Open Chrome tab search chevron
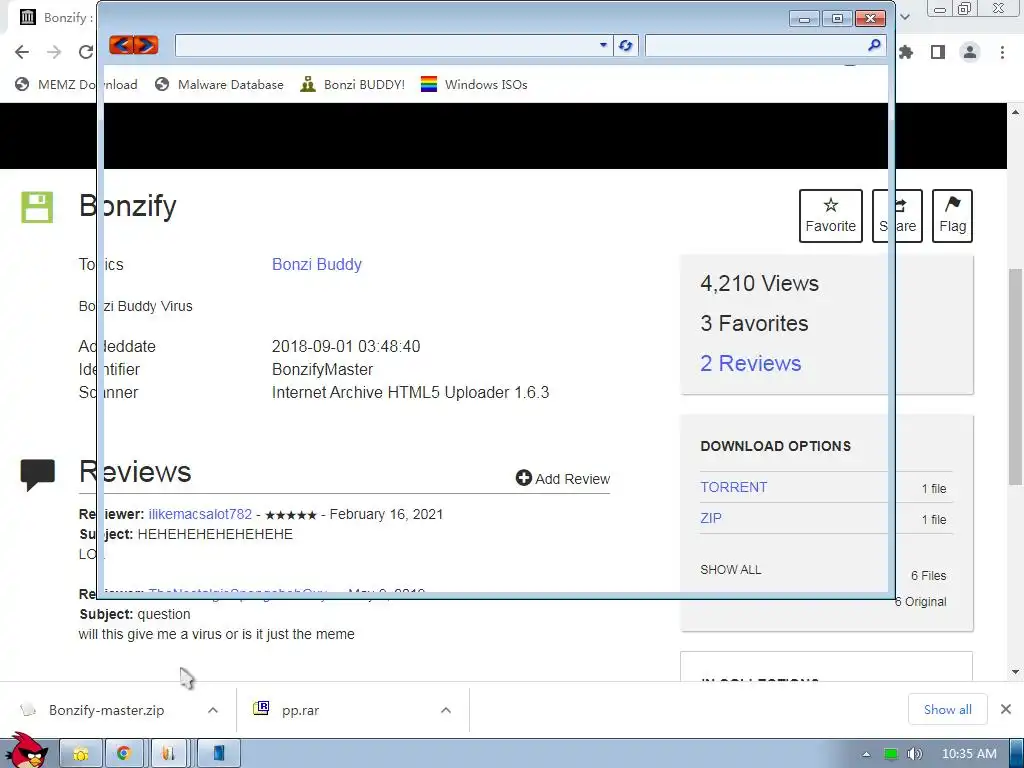 [x=905, y=17]
